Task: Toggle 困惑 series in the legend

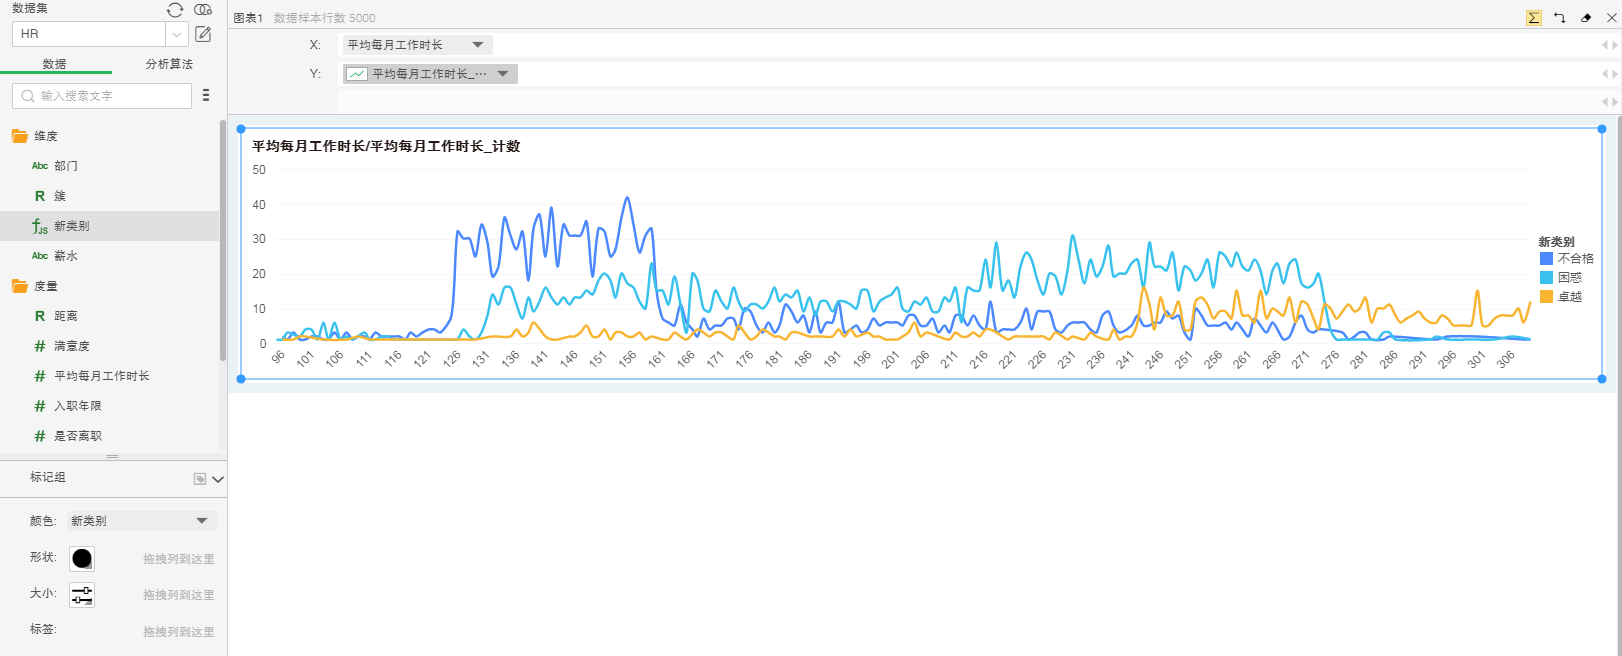Action: click(x=1569, y=277)
